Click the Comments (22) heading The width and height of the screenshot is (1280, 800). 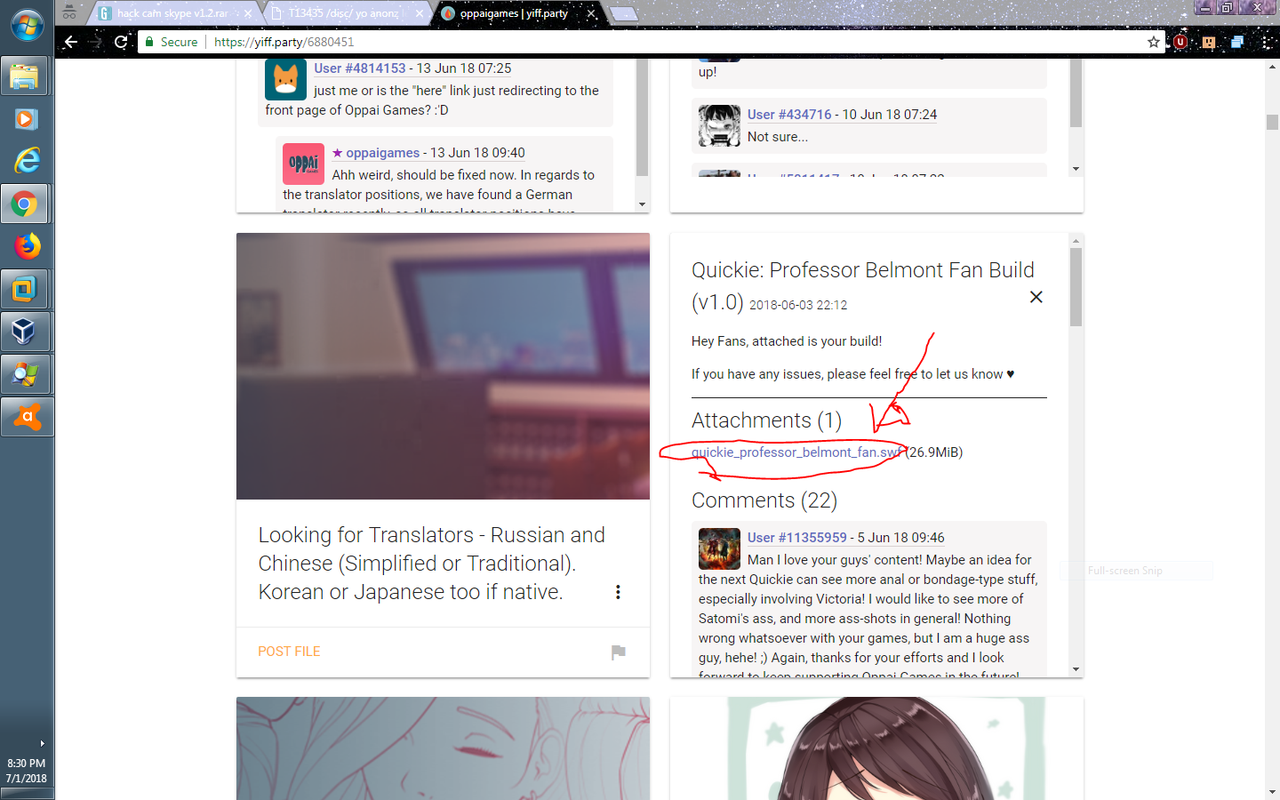point(764,500)
